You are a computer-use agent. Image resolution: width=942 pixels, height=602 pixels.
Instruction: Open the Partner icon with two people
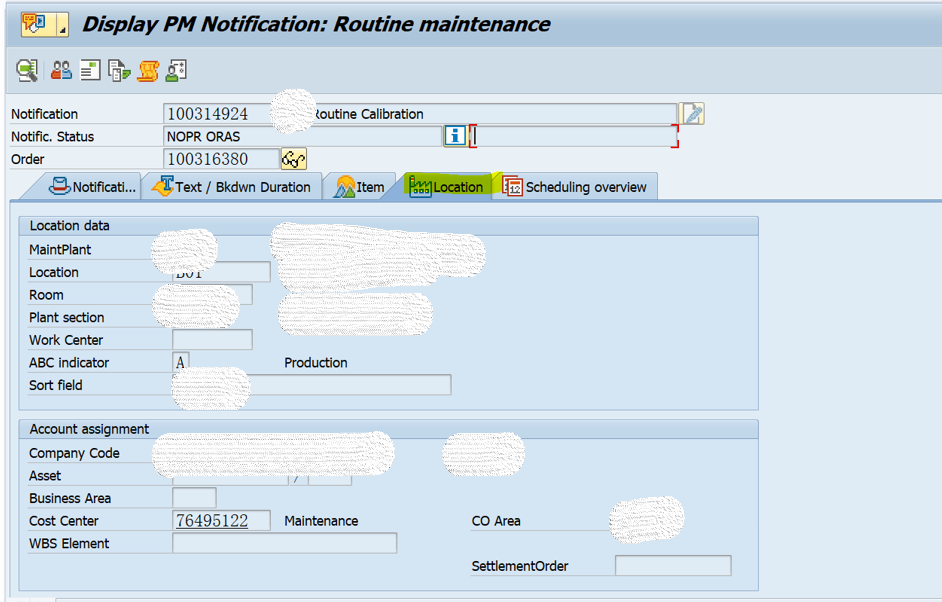click(61, 70)
